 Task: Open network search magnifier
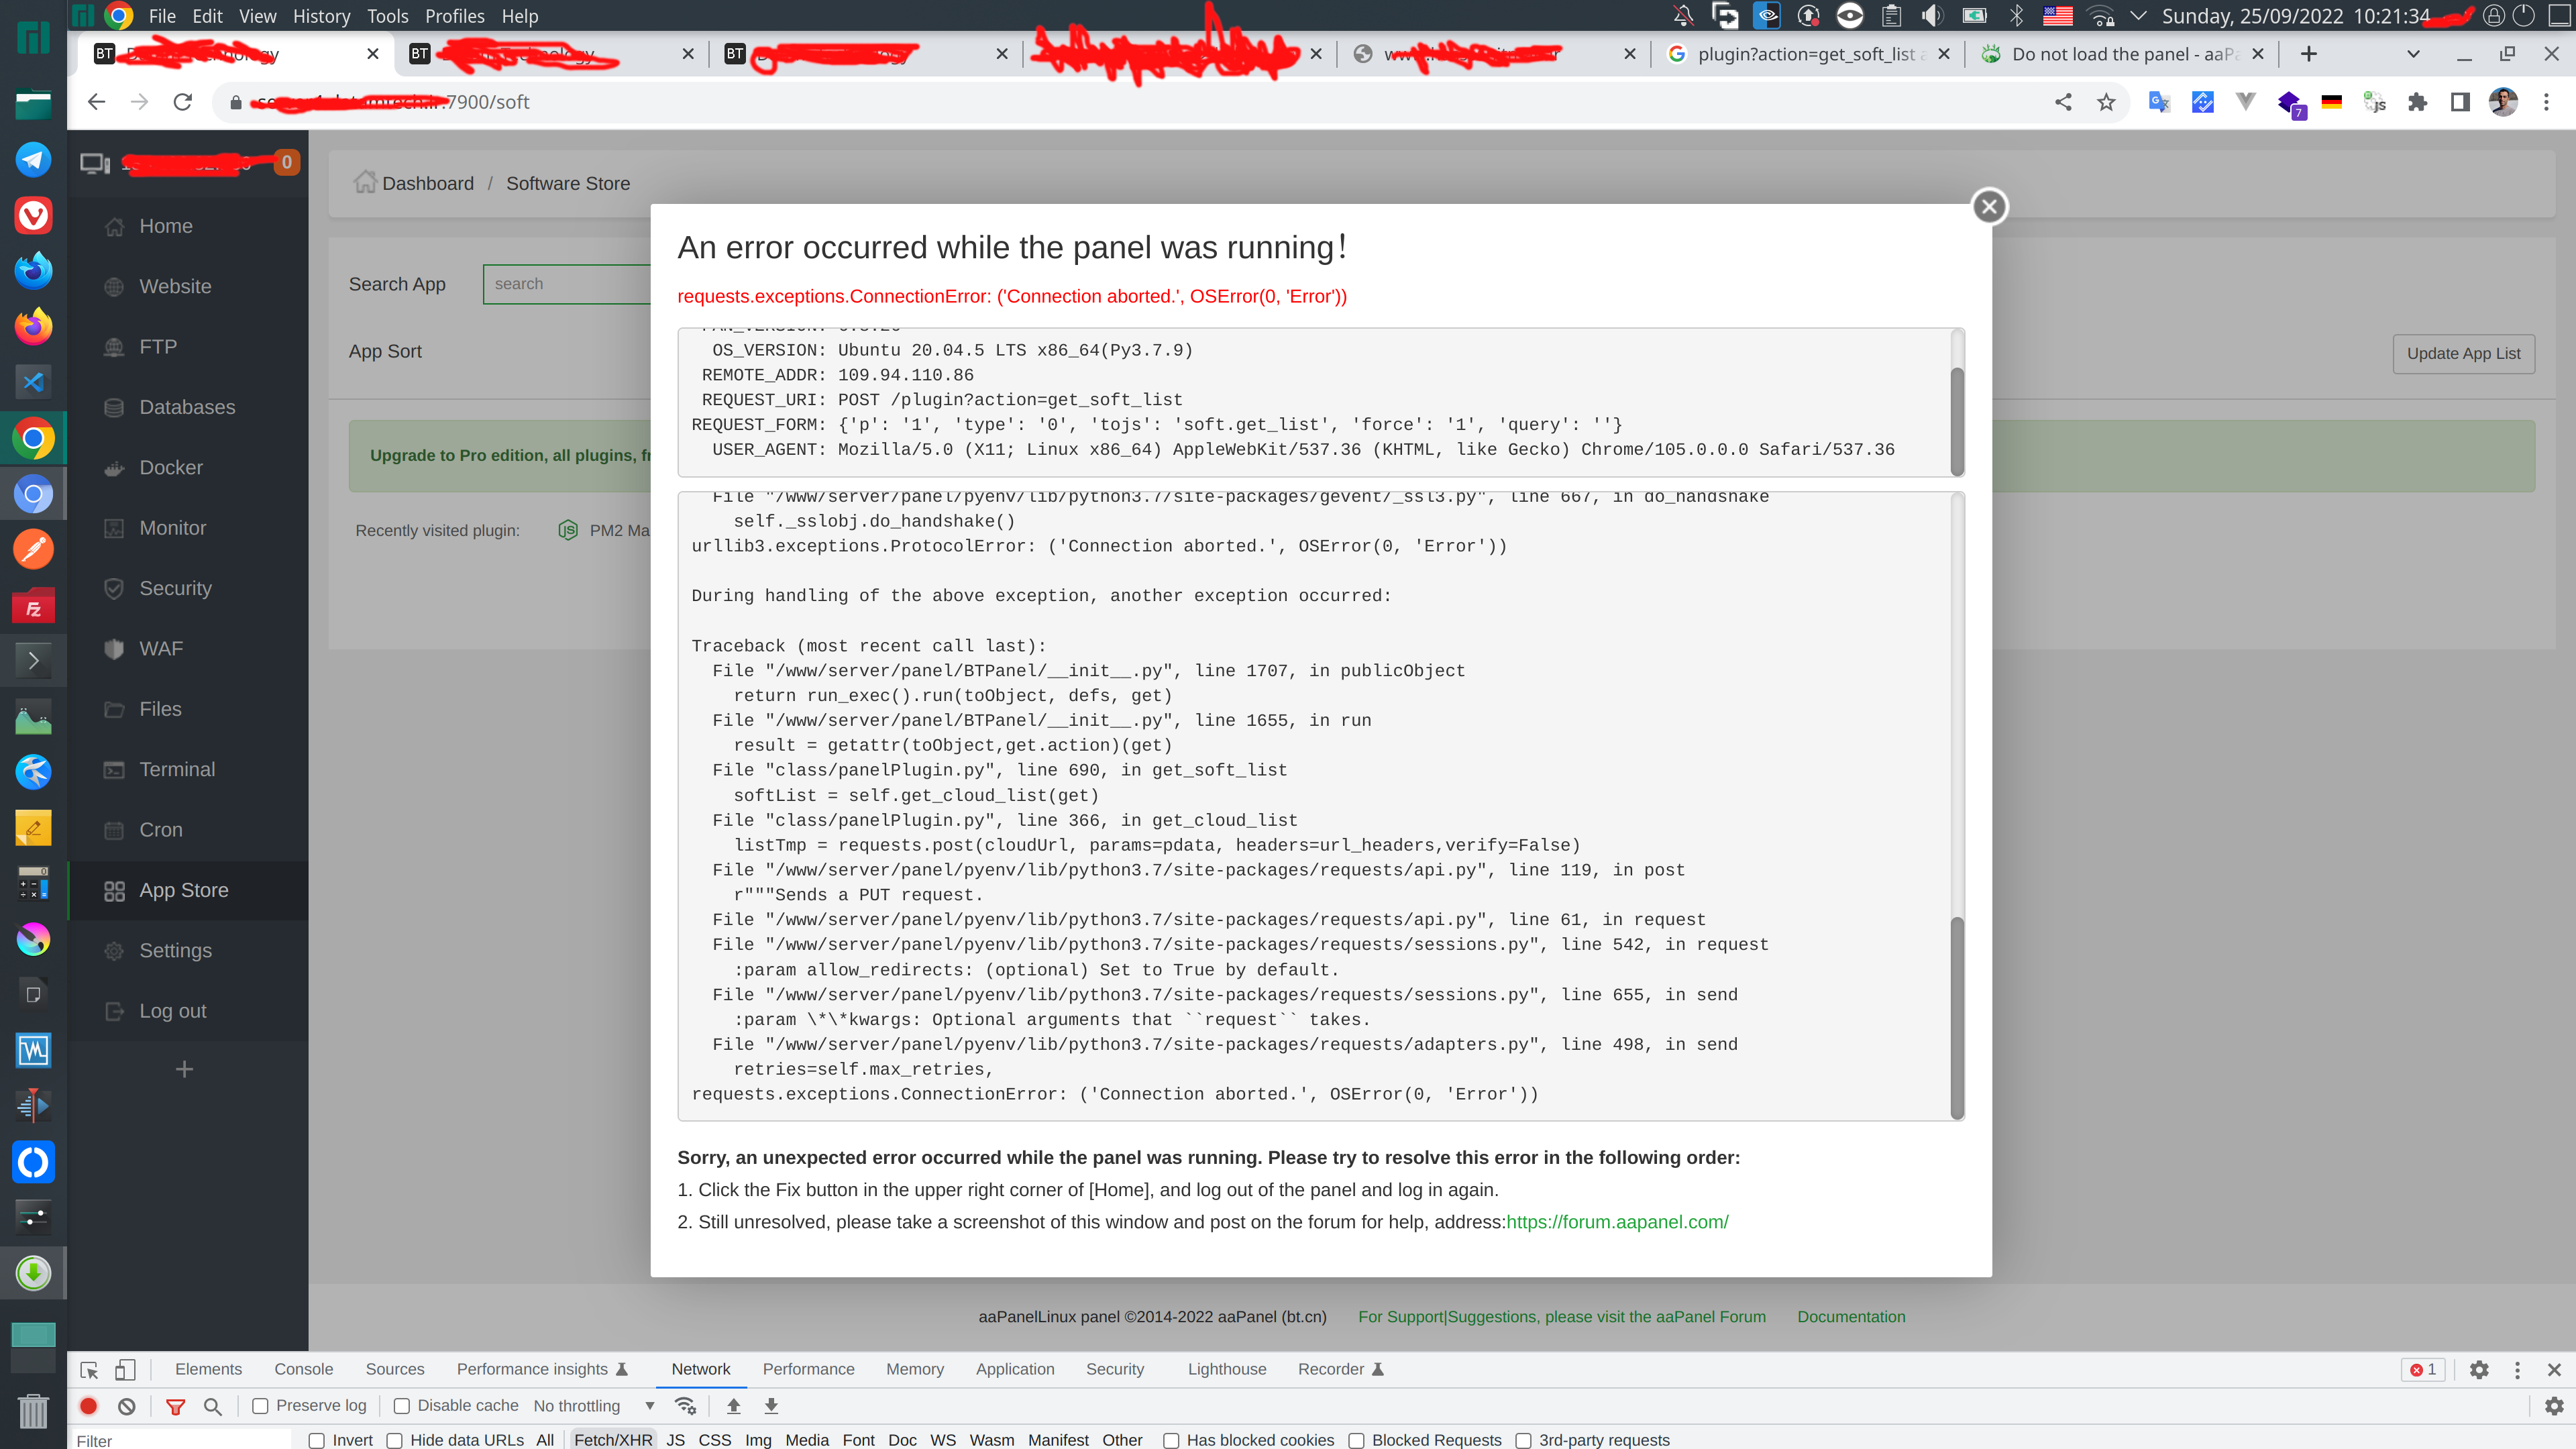pos(212,1407)
